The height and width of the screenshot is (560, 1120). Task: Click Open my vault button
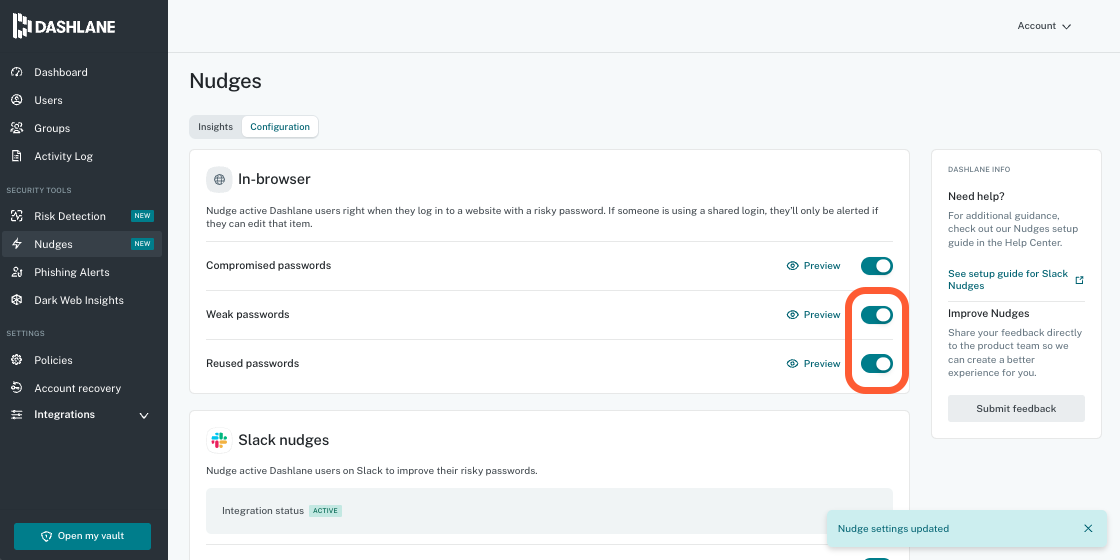pos(82,536)
